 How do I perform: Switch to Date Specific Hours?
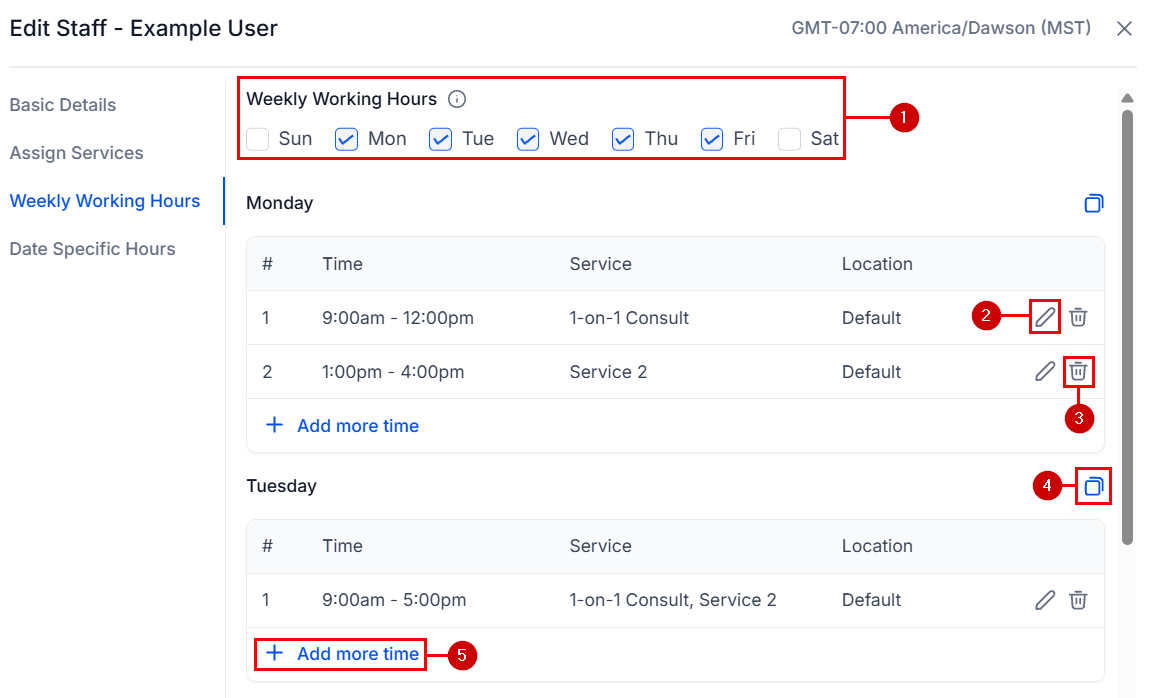[x=94, y=248]
